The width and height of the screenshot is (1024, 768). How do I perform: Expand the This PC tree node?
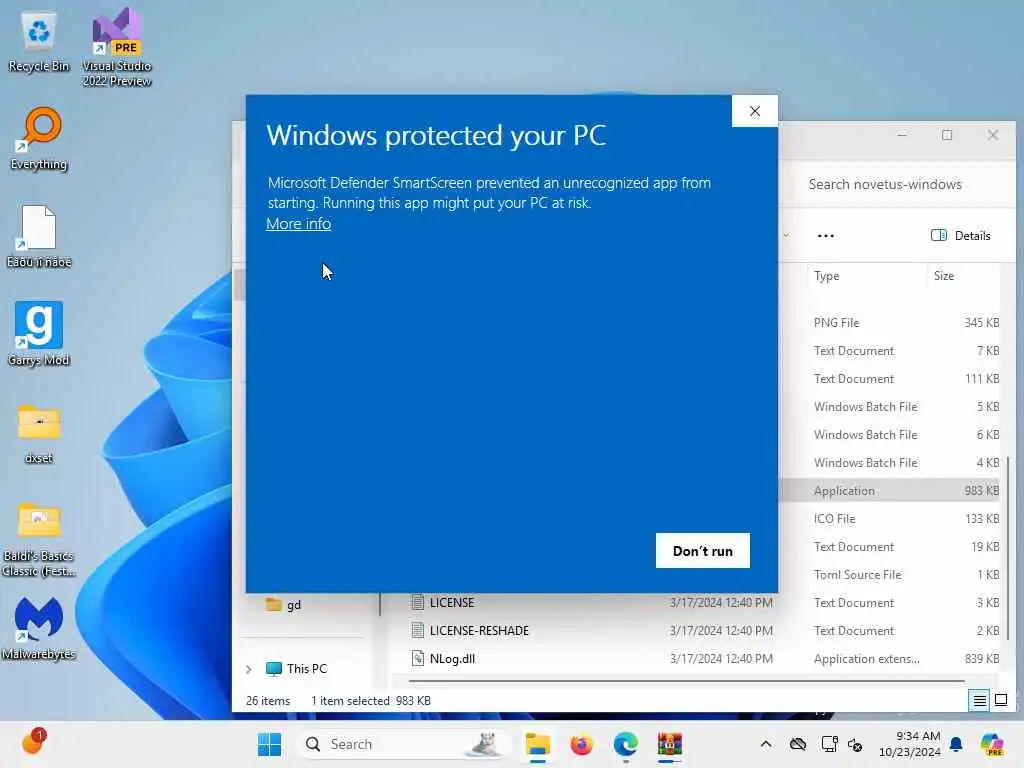pos(249,669)
